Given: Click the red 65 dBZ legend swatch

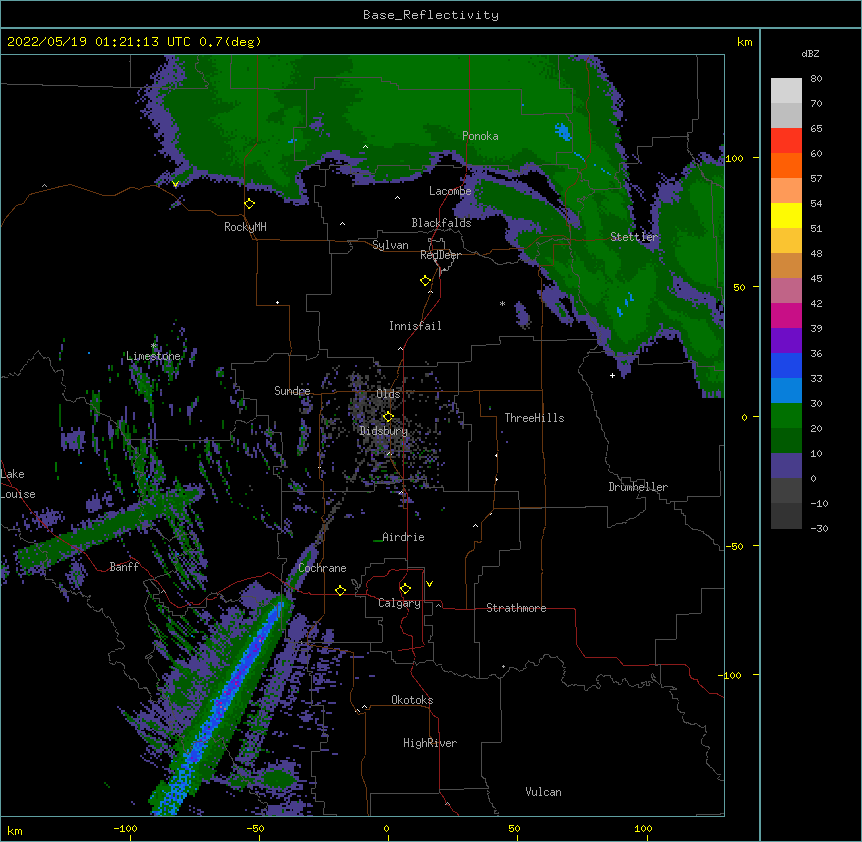Looking at the screenshot, I should [786, 140].
